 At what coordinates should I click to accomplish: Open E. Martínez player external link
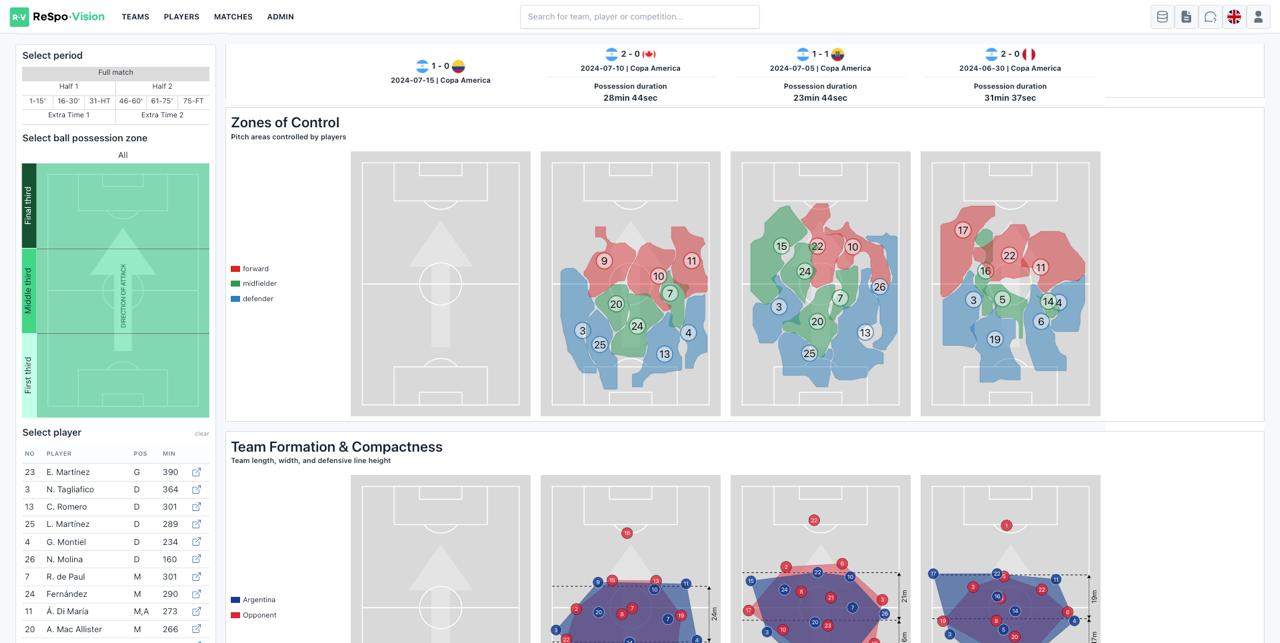click(196, 472)
